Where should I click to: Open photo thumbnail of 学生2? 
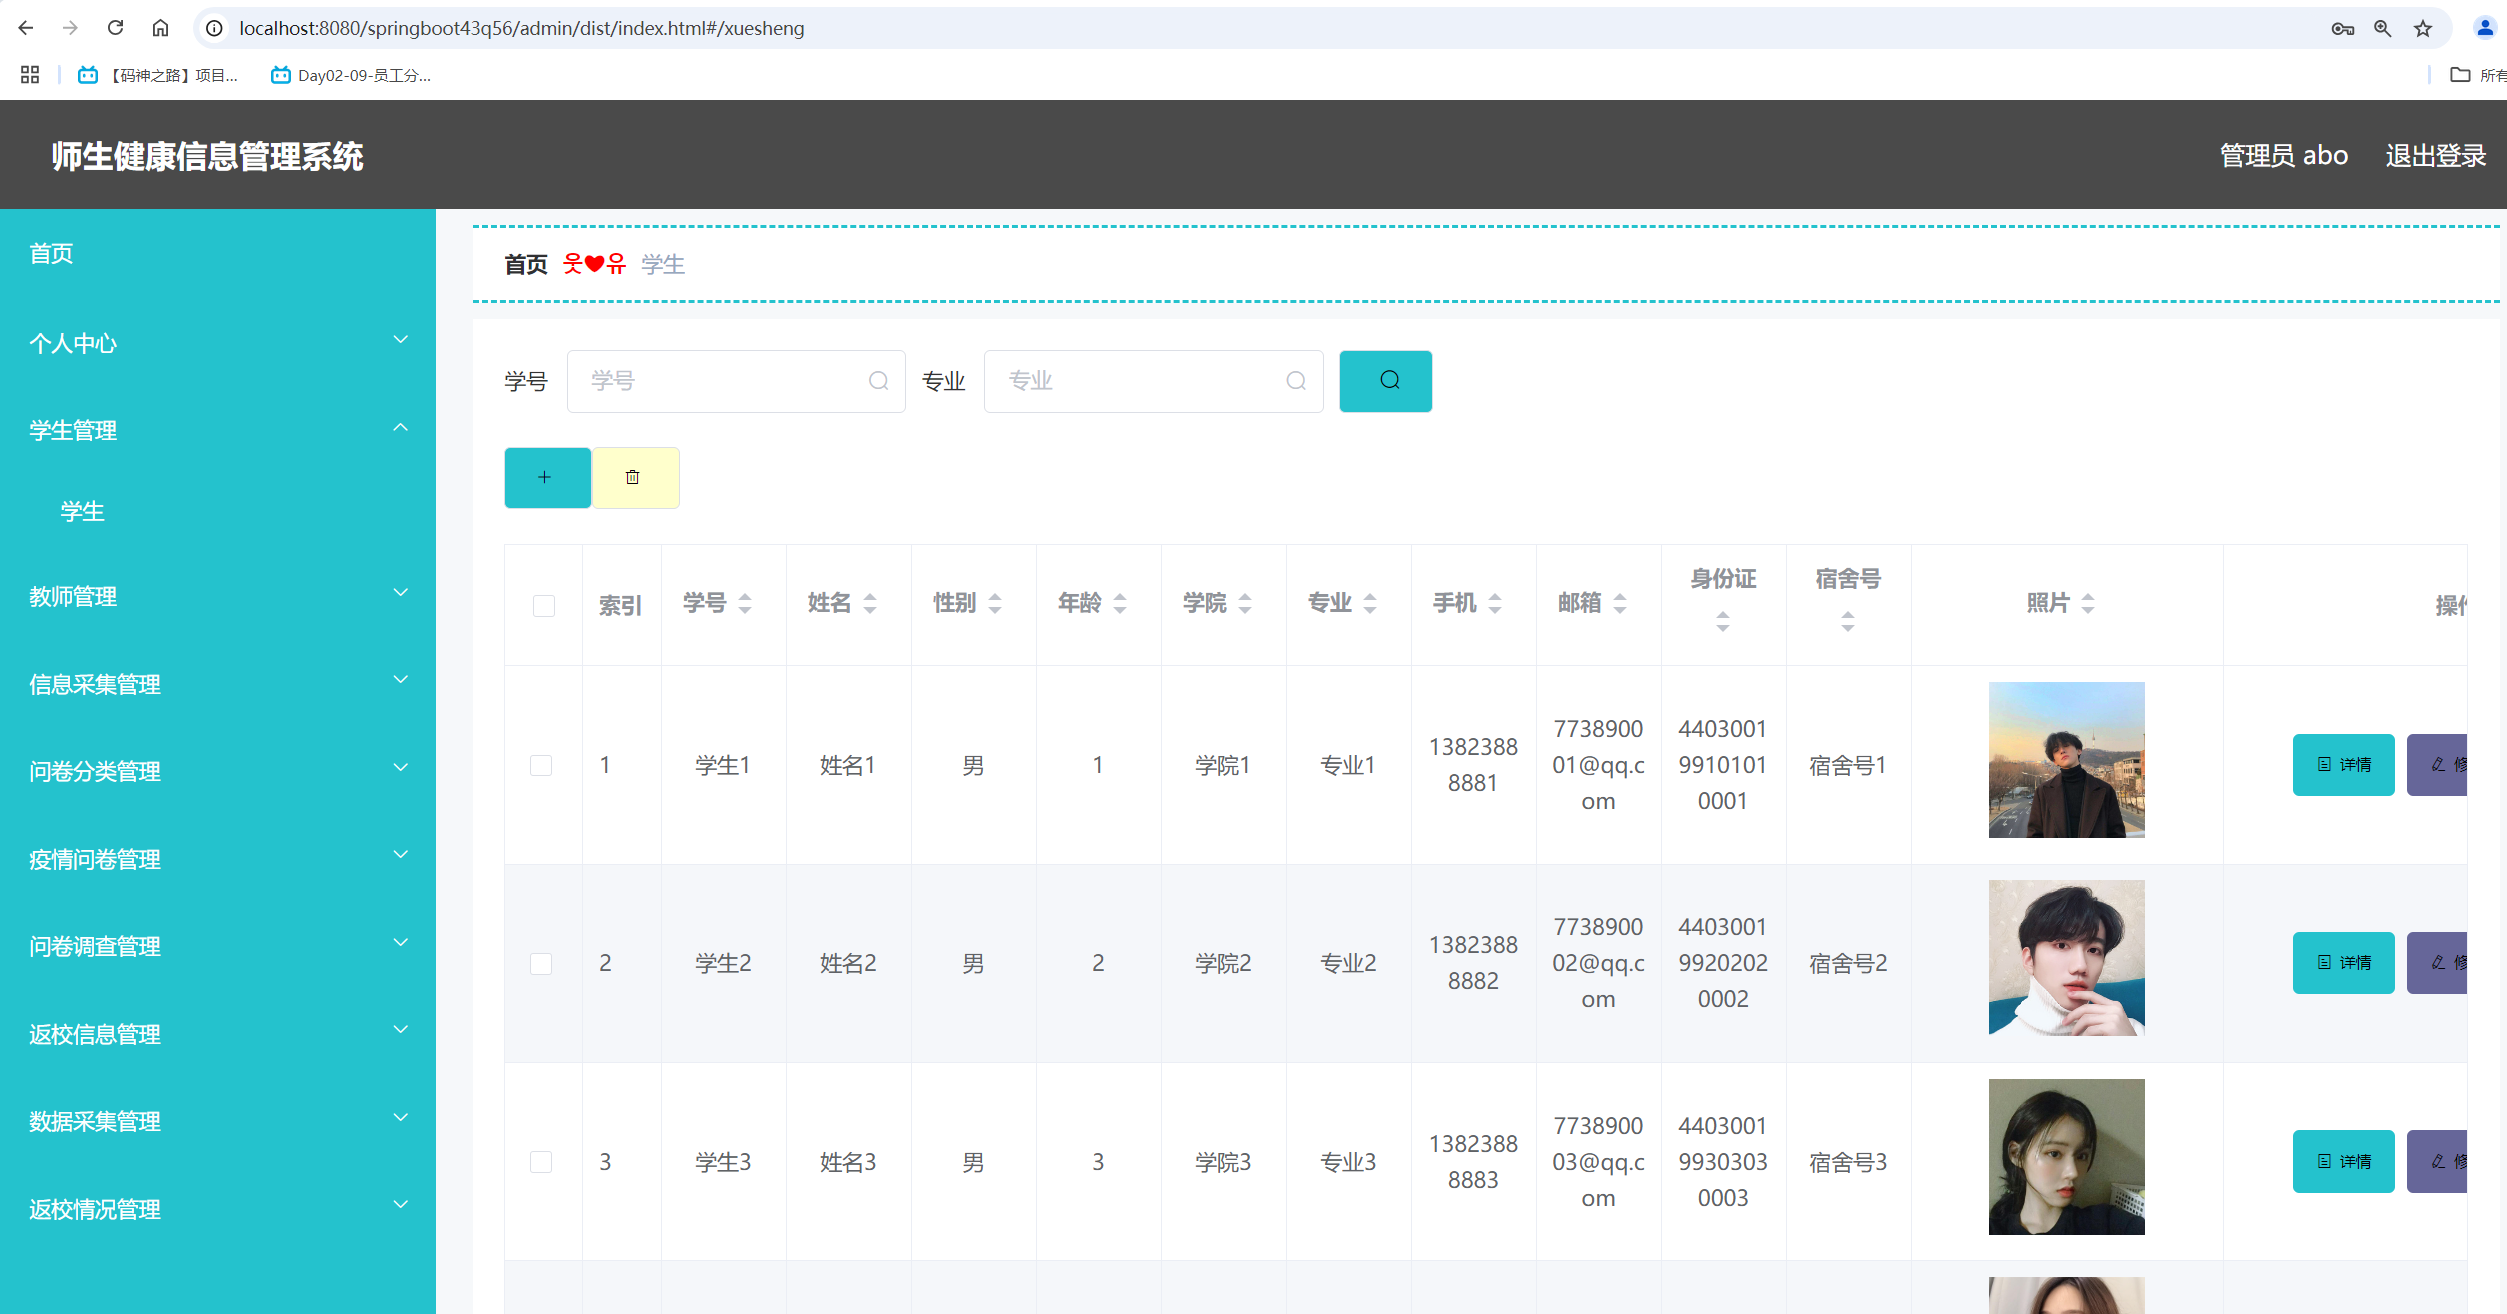[2065, 958]
